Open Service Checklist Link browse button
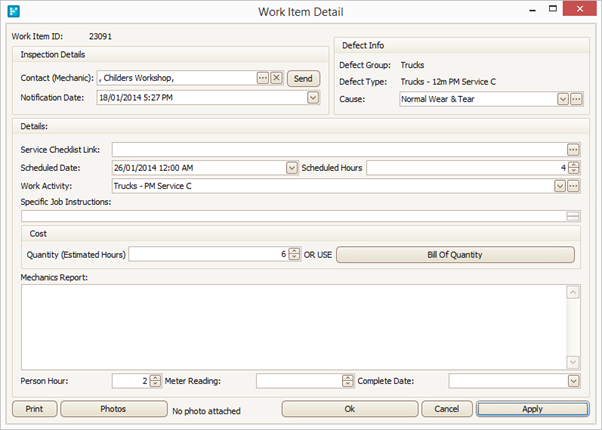The width and height of the screenshot is (602, 430). (573, 149)
